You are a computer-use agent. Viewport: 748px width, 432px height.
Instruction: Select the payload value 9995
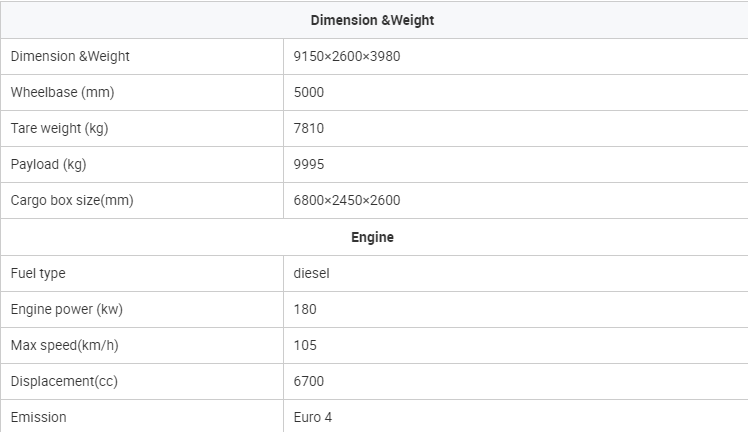point(309,164)
